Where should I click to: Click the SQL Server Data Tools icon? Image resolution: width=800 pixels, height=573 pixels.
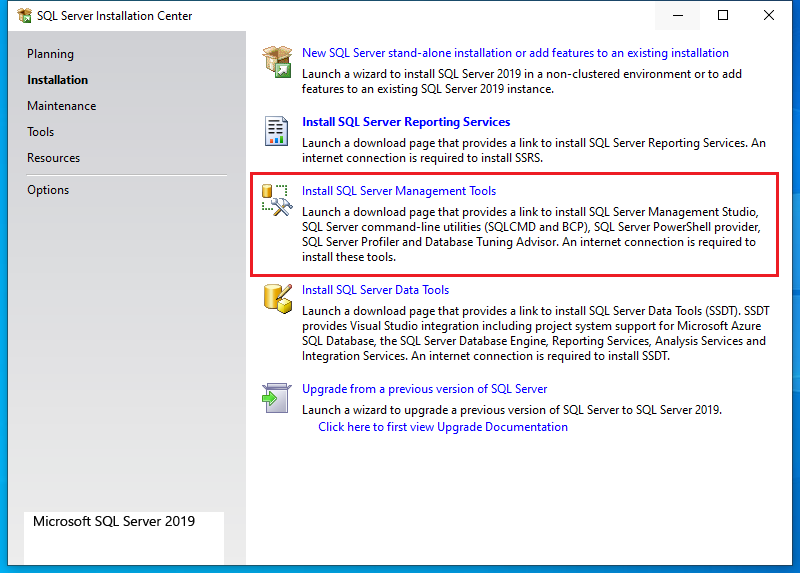point(278,299)
